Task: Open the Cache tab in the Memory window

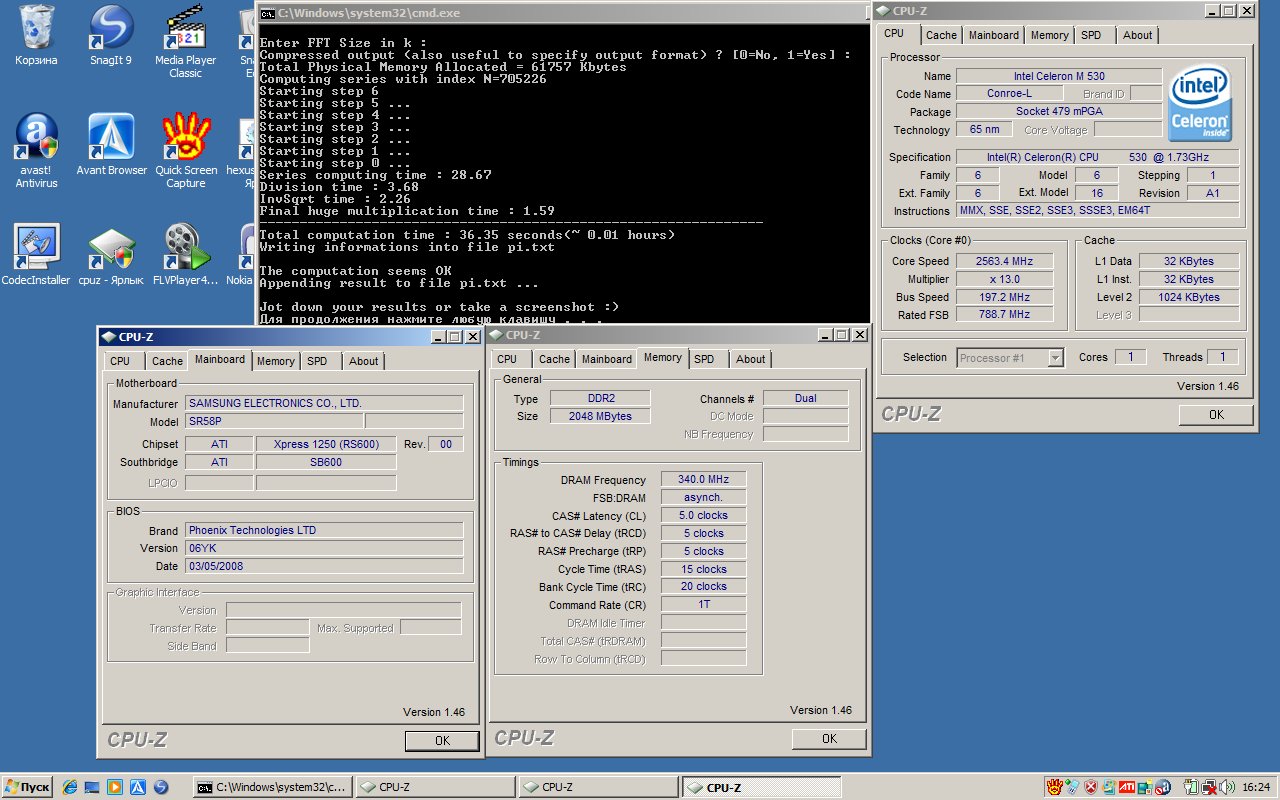Action: click(x=554, y=359)
